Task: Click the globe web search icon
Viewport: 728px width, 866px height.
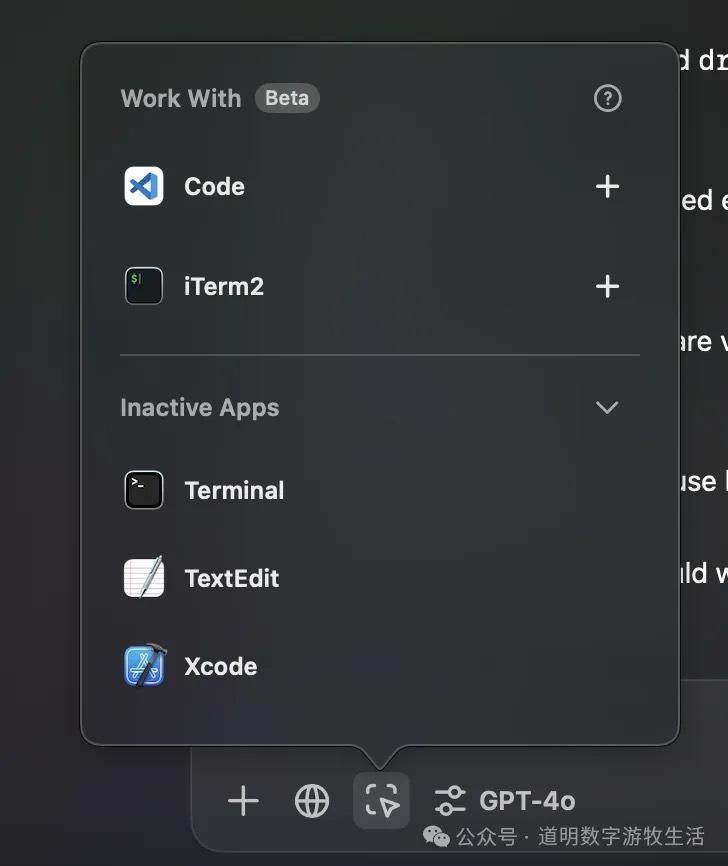Action: [312, 801]
